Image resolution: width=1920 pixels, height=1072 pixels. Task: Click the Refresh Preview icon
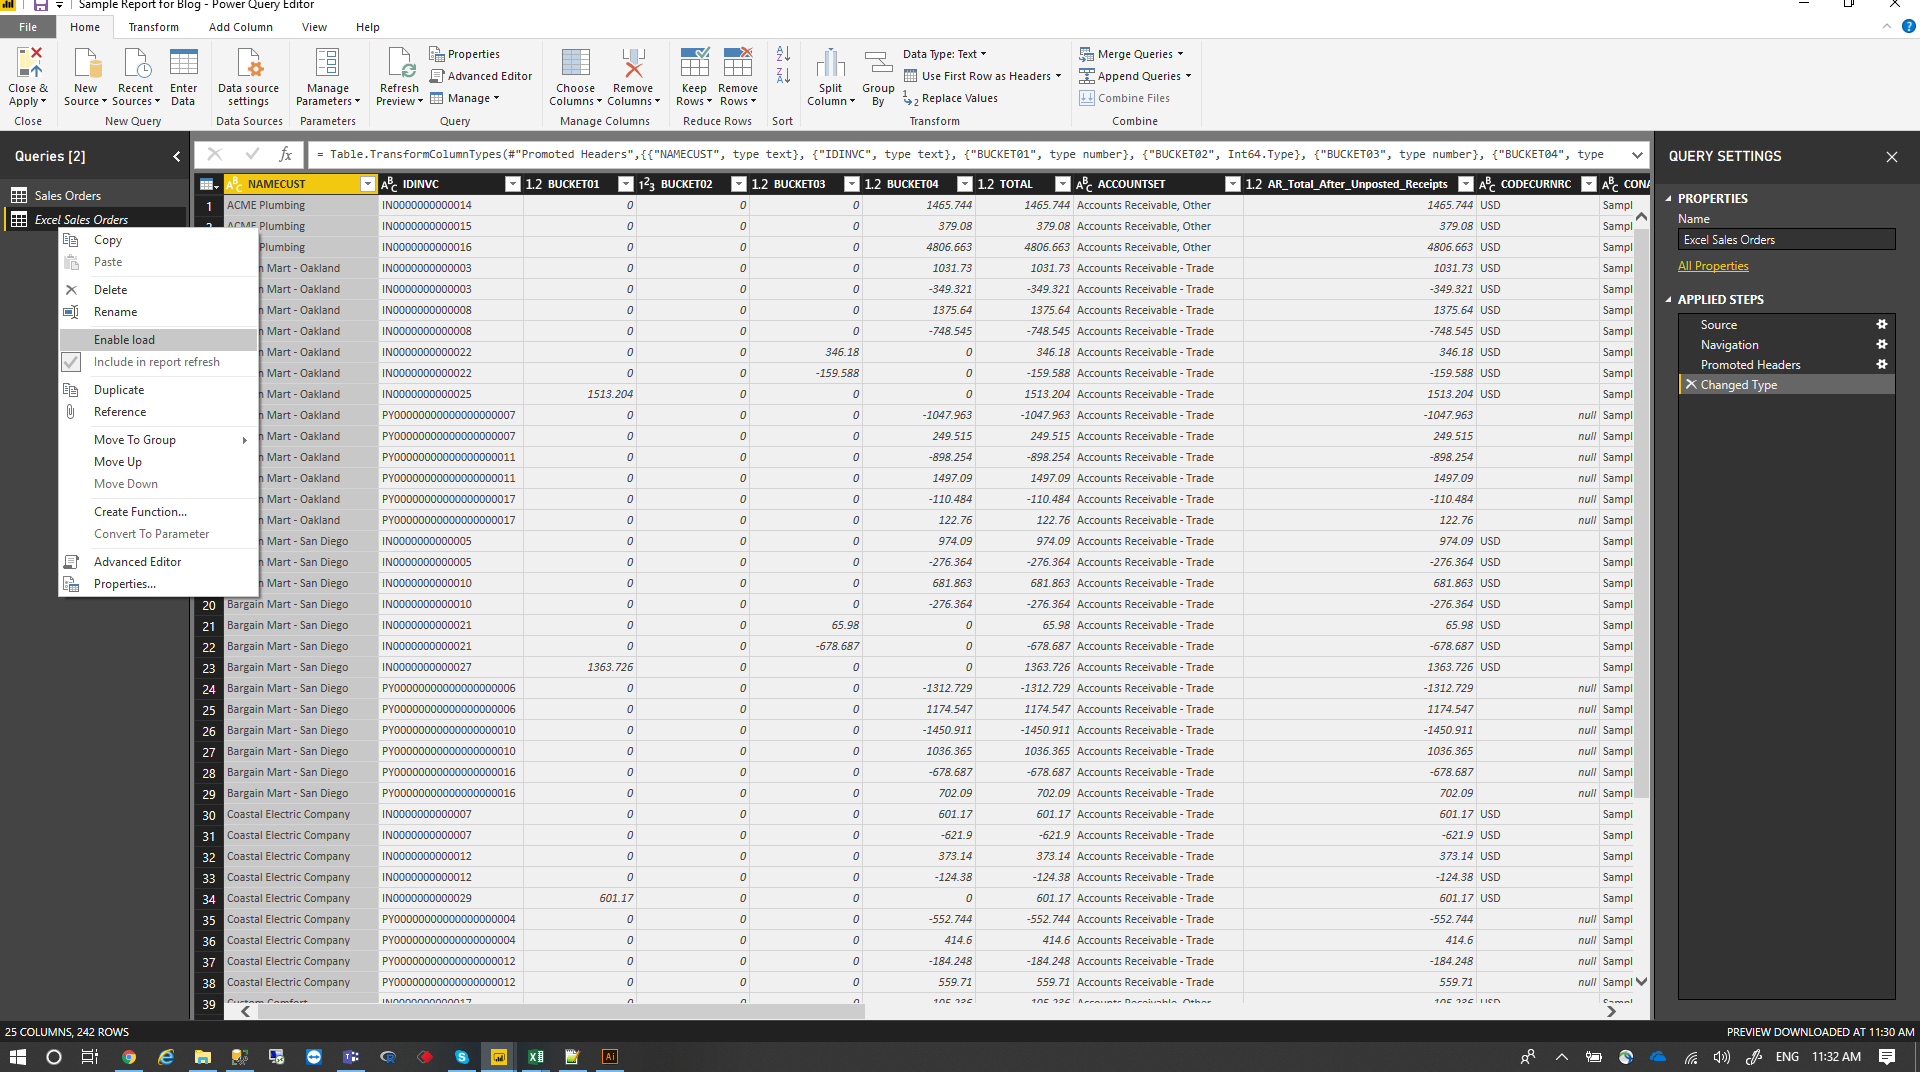point(400,64)
